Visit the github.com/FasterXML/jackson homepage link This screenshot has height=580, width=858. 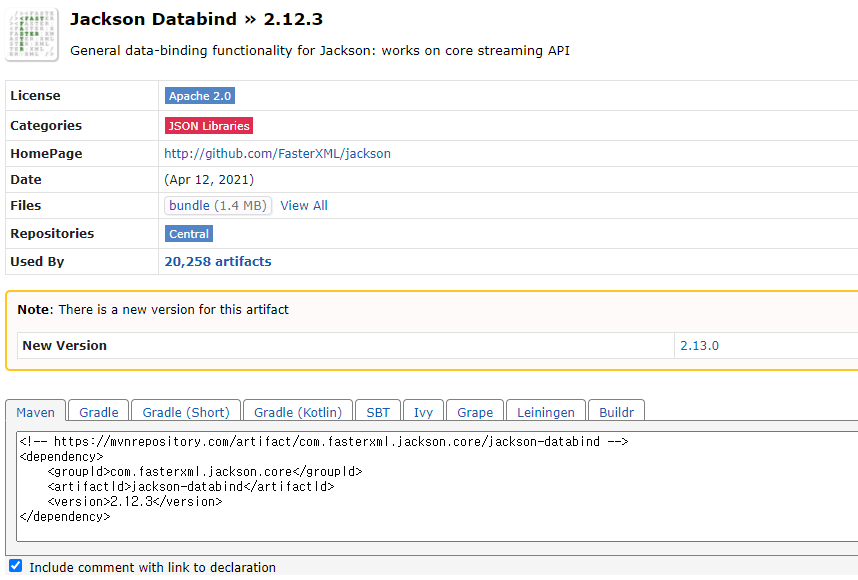[x=277, y=154]
